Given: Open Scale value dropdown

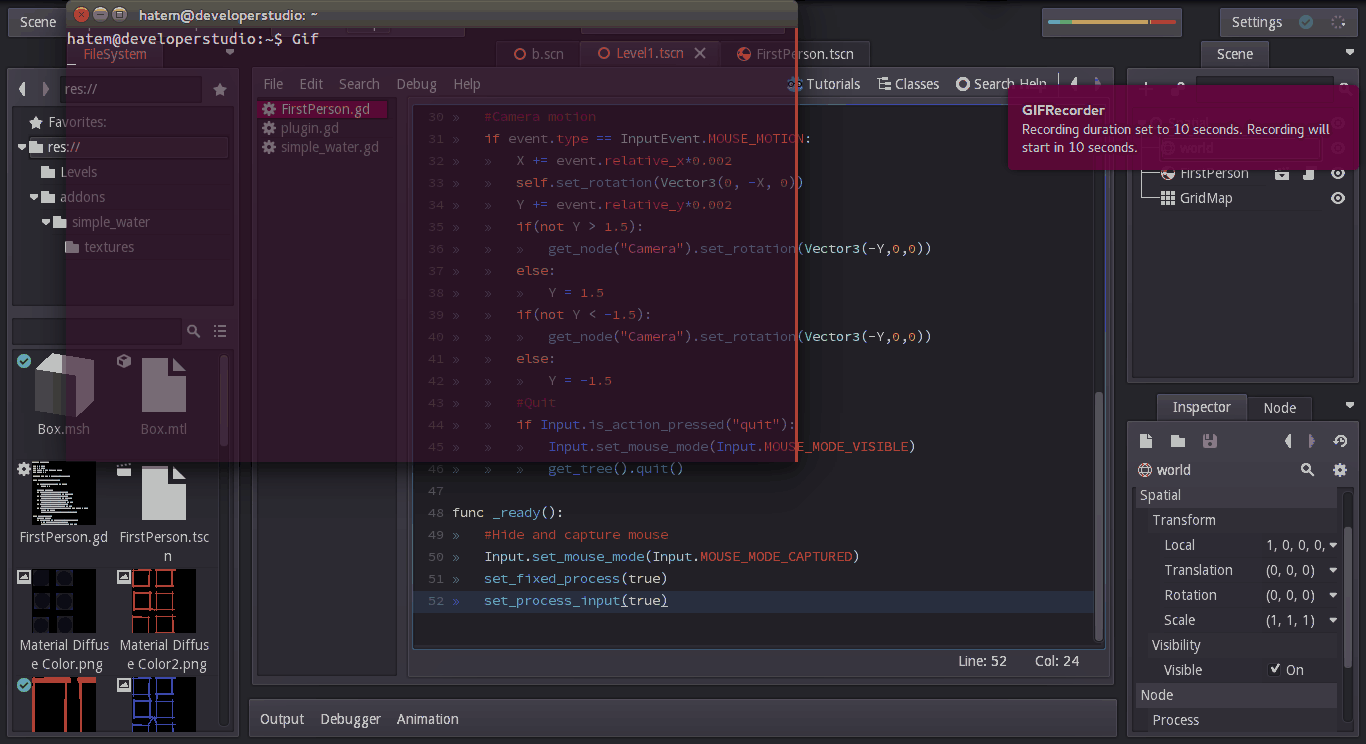Looking at the screenshot, I should [x=1333, y=620].
